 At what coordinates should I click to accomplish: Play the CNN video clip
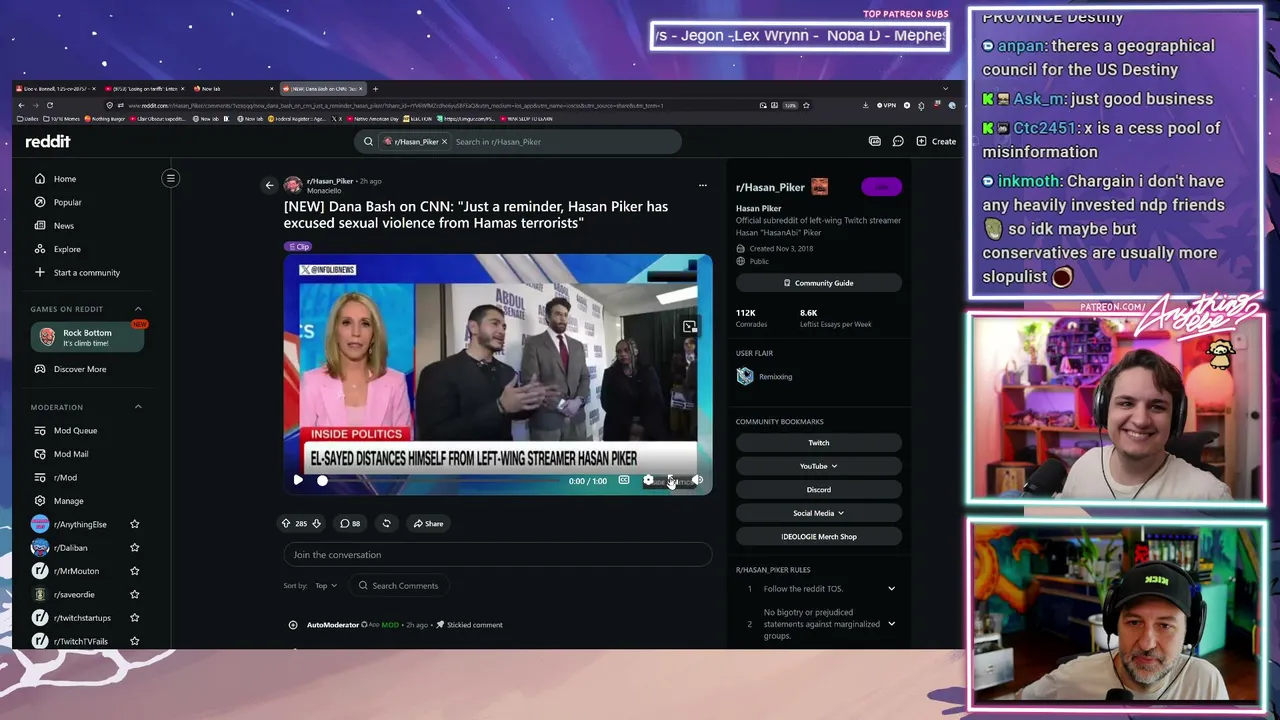pos(298,481)
